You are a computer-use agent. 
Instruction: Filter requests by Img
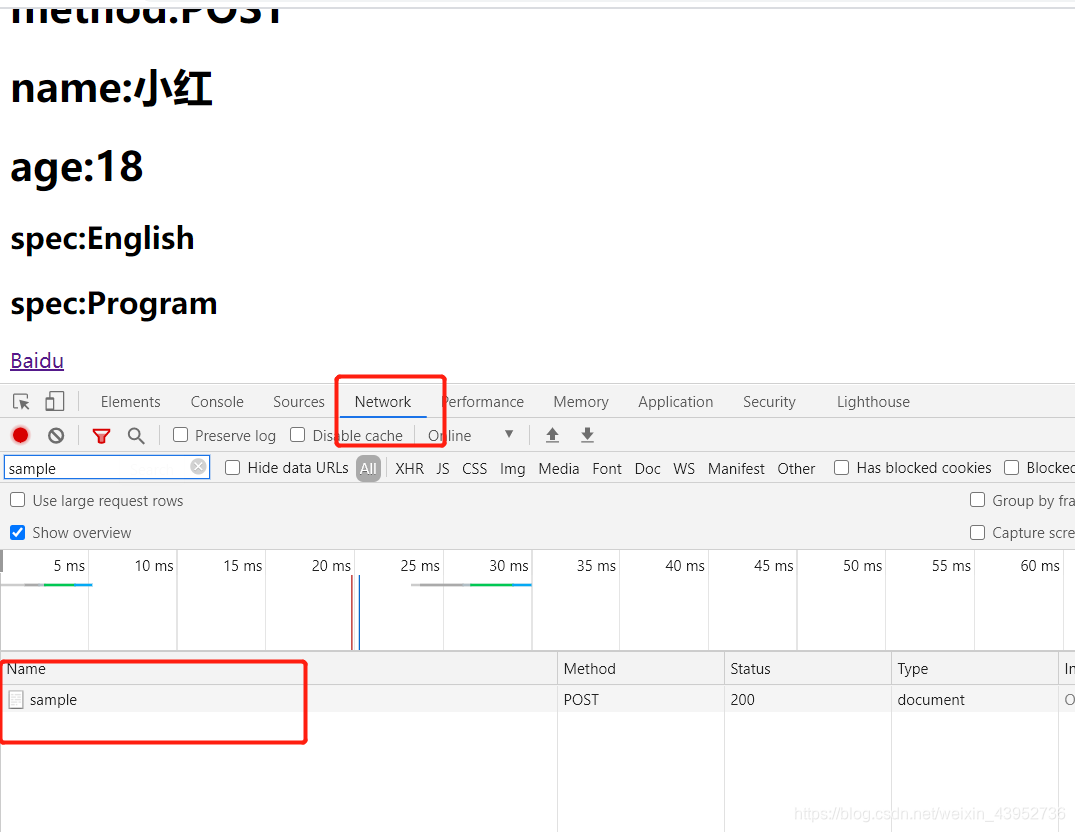click(512, 469)
